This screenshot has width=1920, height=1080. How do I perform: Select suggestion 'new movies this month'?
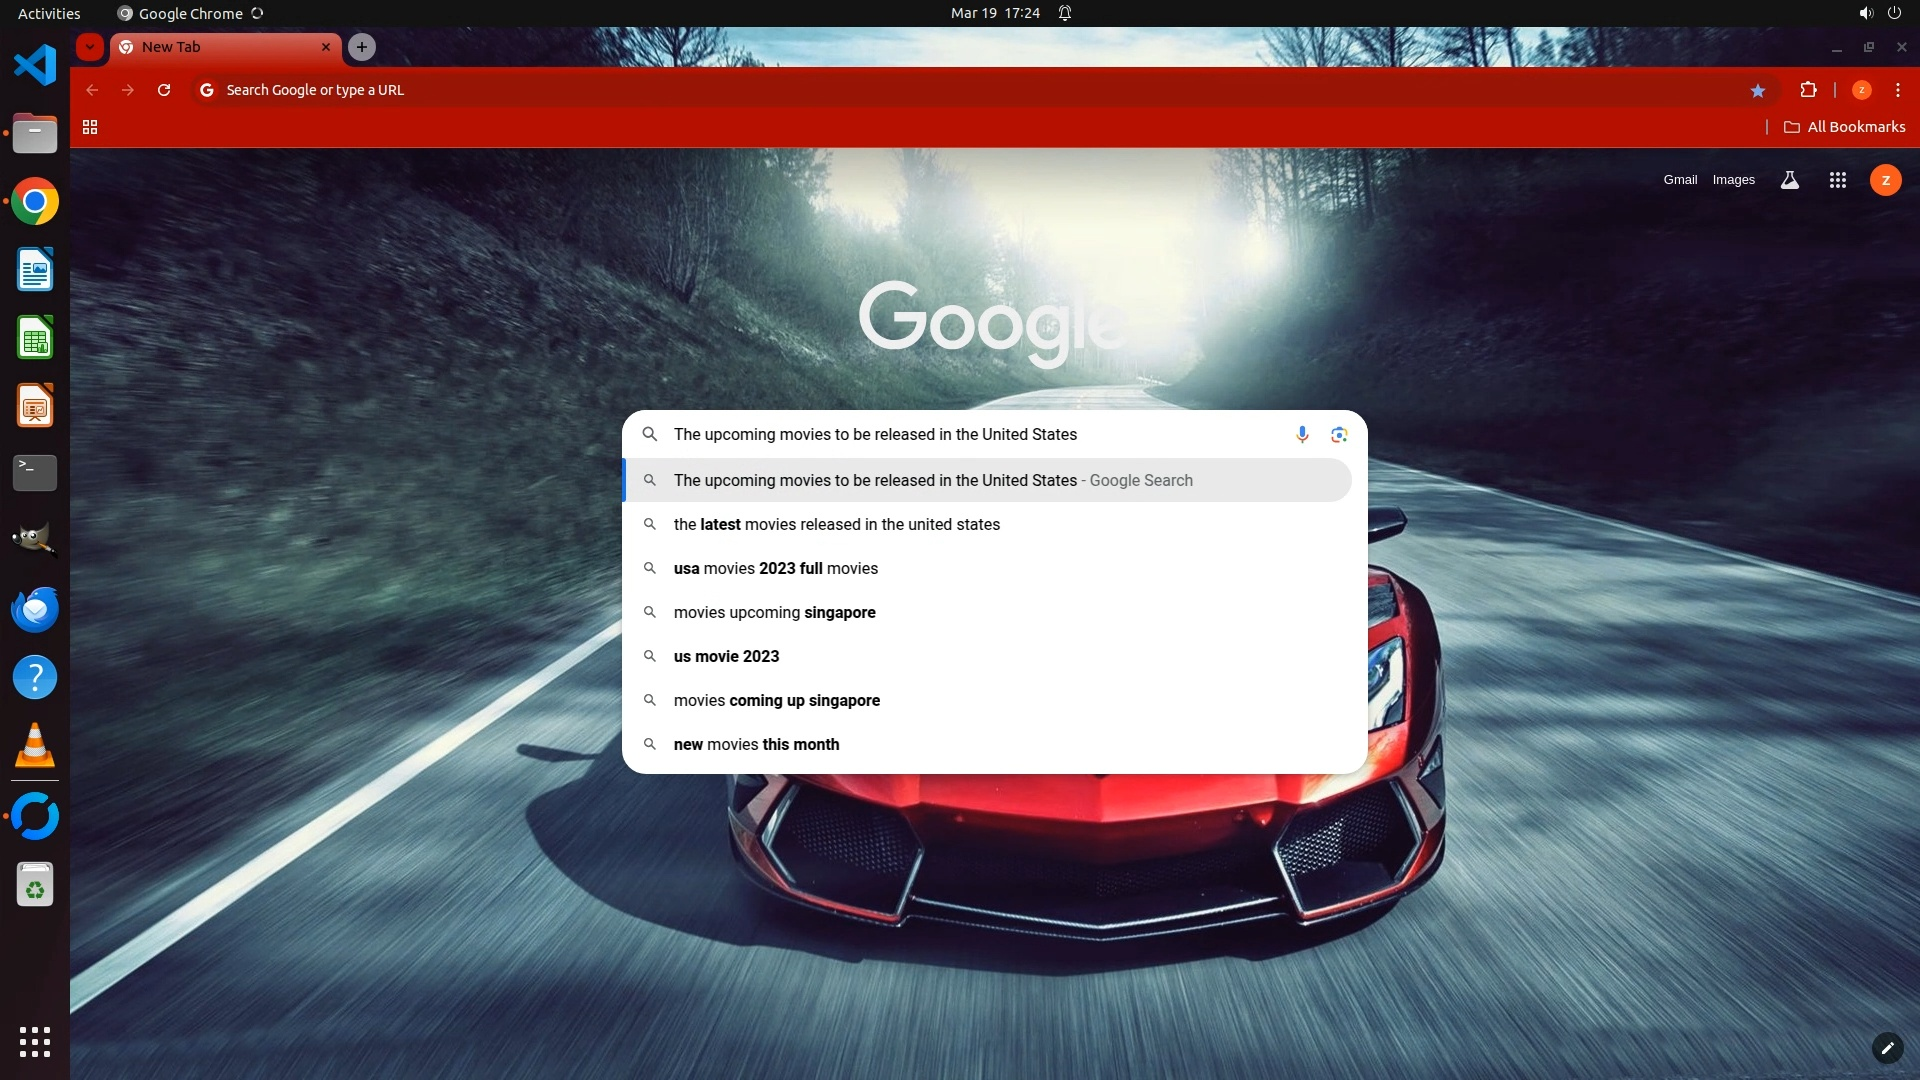pyautogui.click(x=756, y=744)
